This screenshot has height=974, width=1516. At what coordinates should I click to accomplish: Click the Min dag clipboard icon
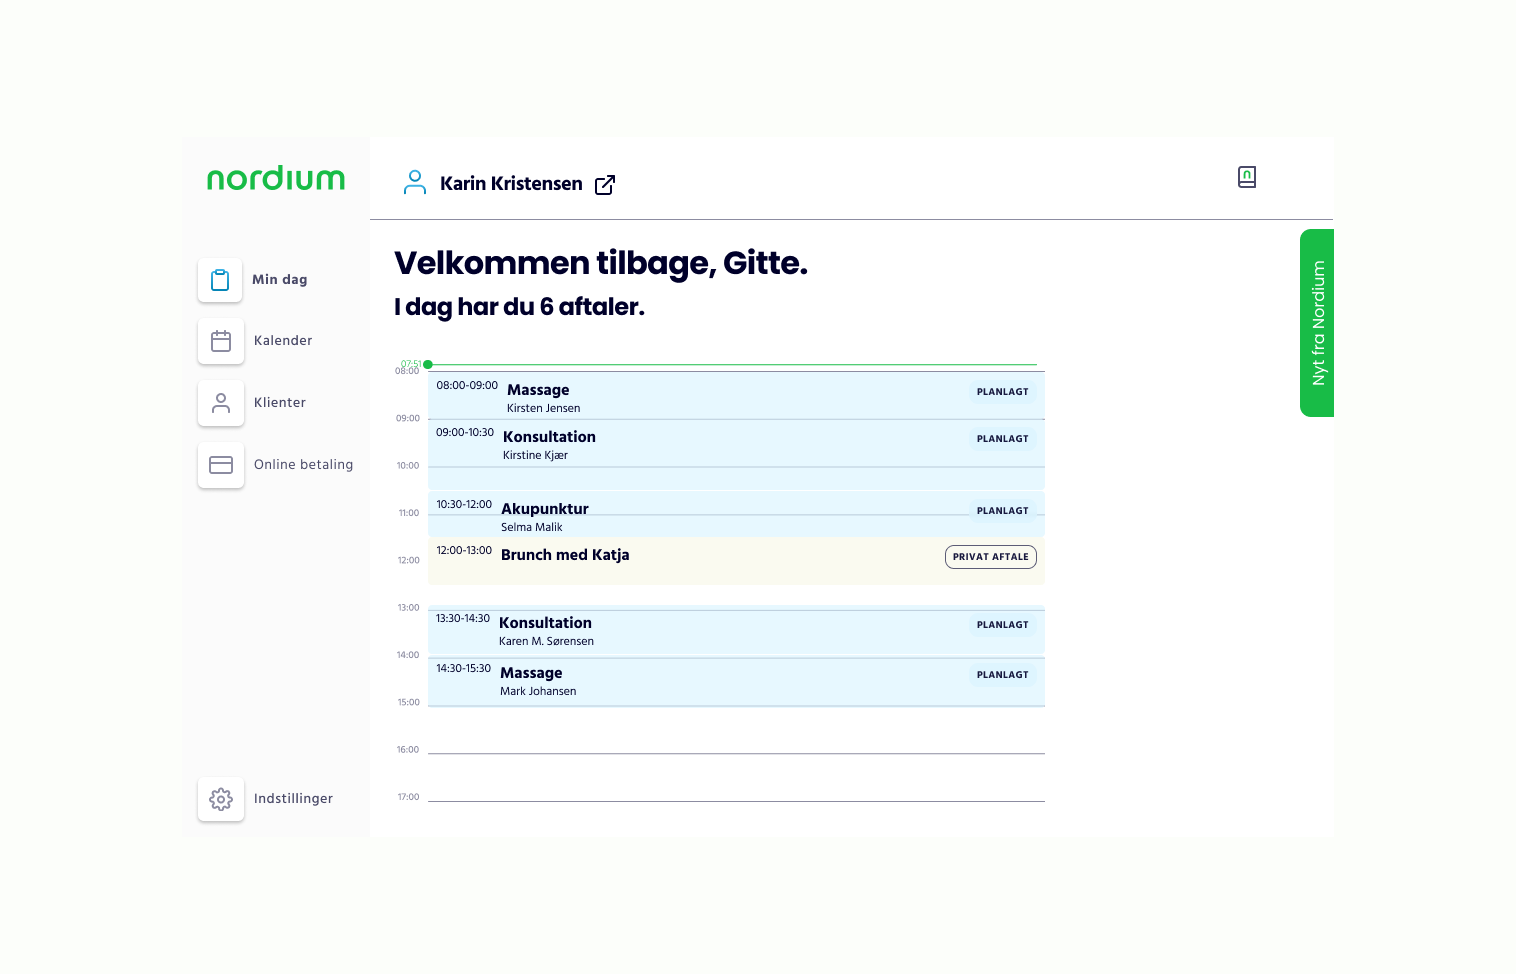click(220, 280)
